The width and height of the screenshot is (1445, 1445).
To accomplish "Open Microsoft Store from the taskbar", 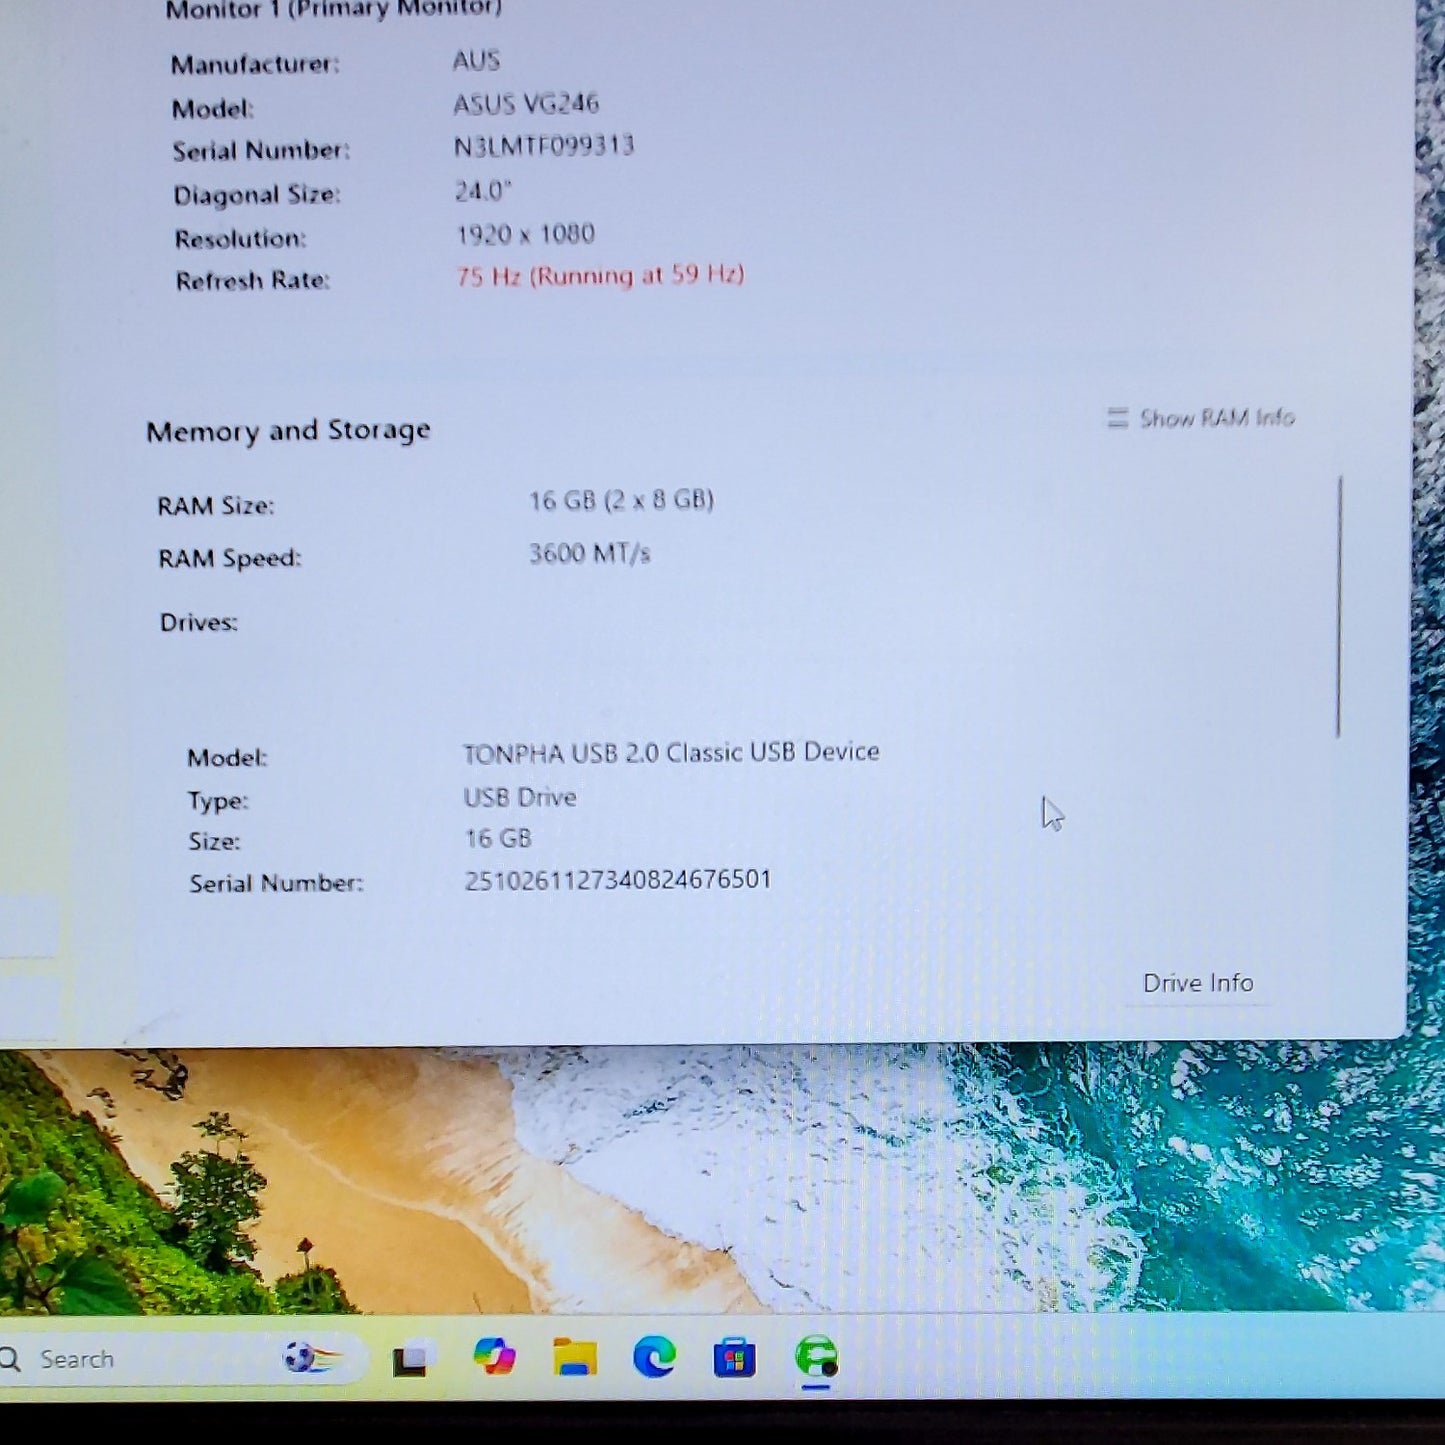I will (734, 1358).
